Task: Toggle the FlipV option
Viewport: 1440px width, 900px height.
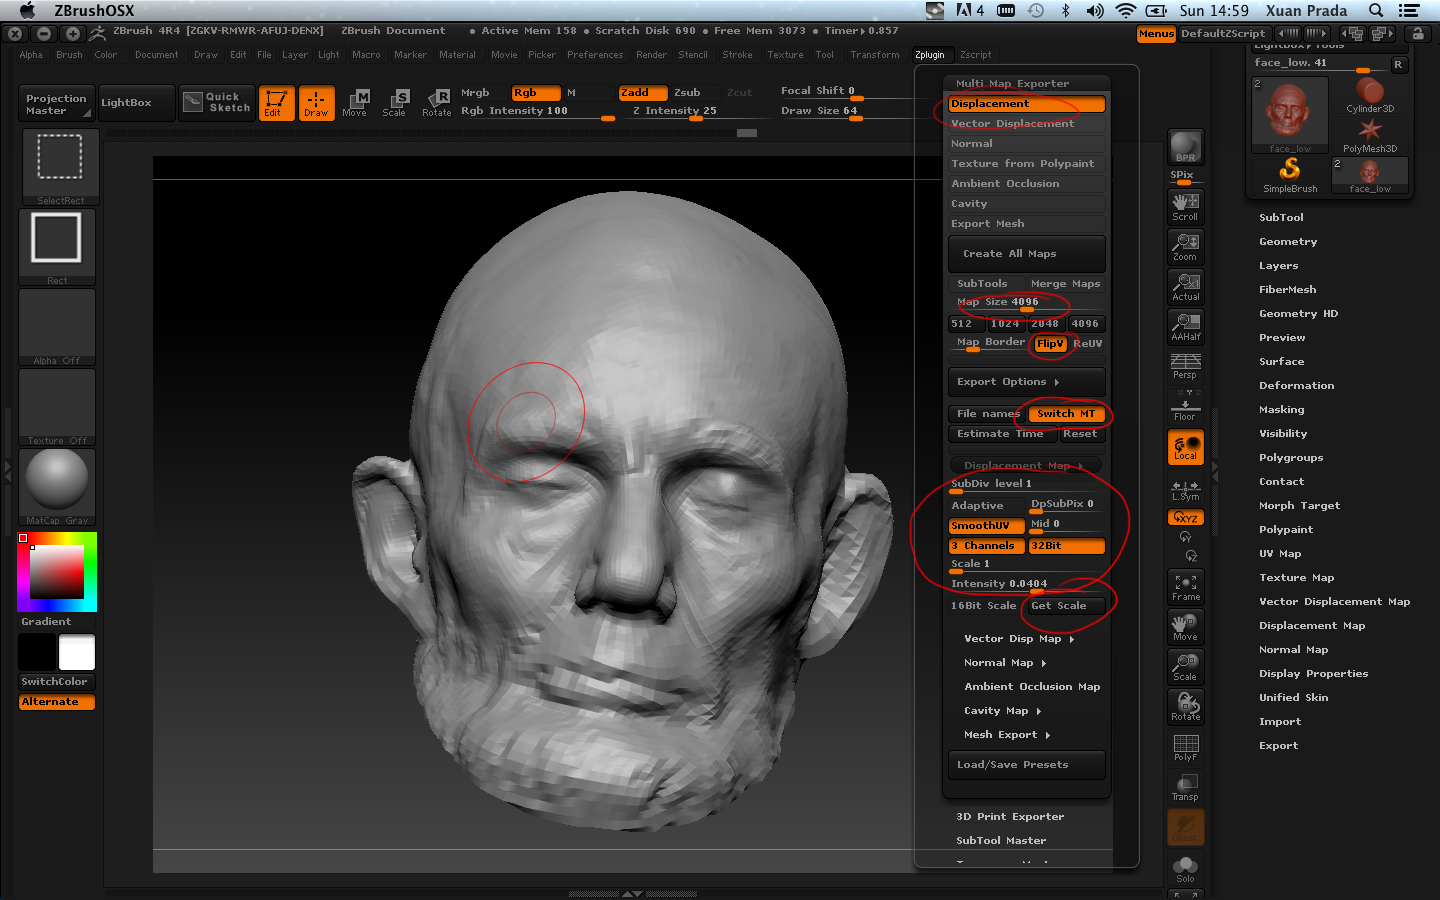Action: coord(1050,343)
